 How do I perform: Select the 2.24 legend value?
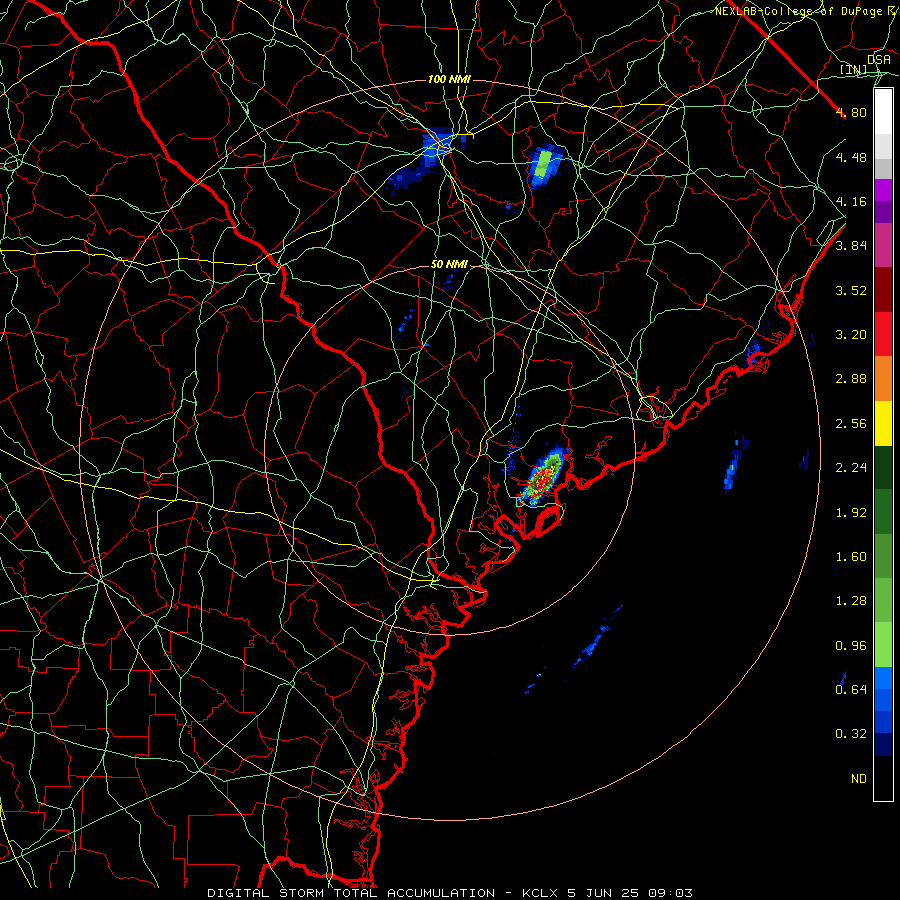click(x=851, y=468)
